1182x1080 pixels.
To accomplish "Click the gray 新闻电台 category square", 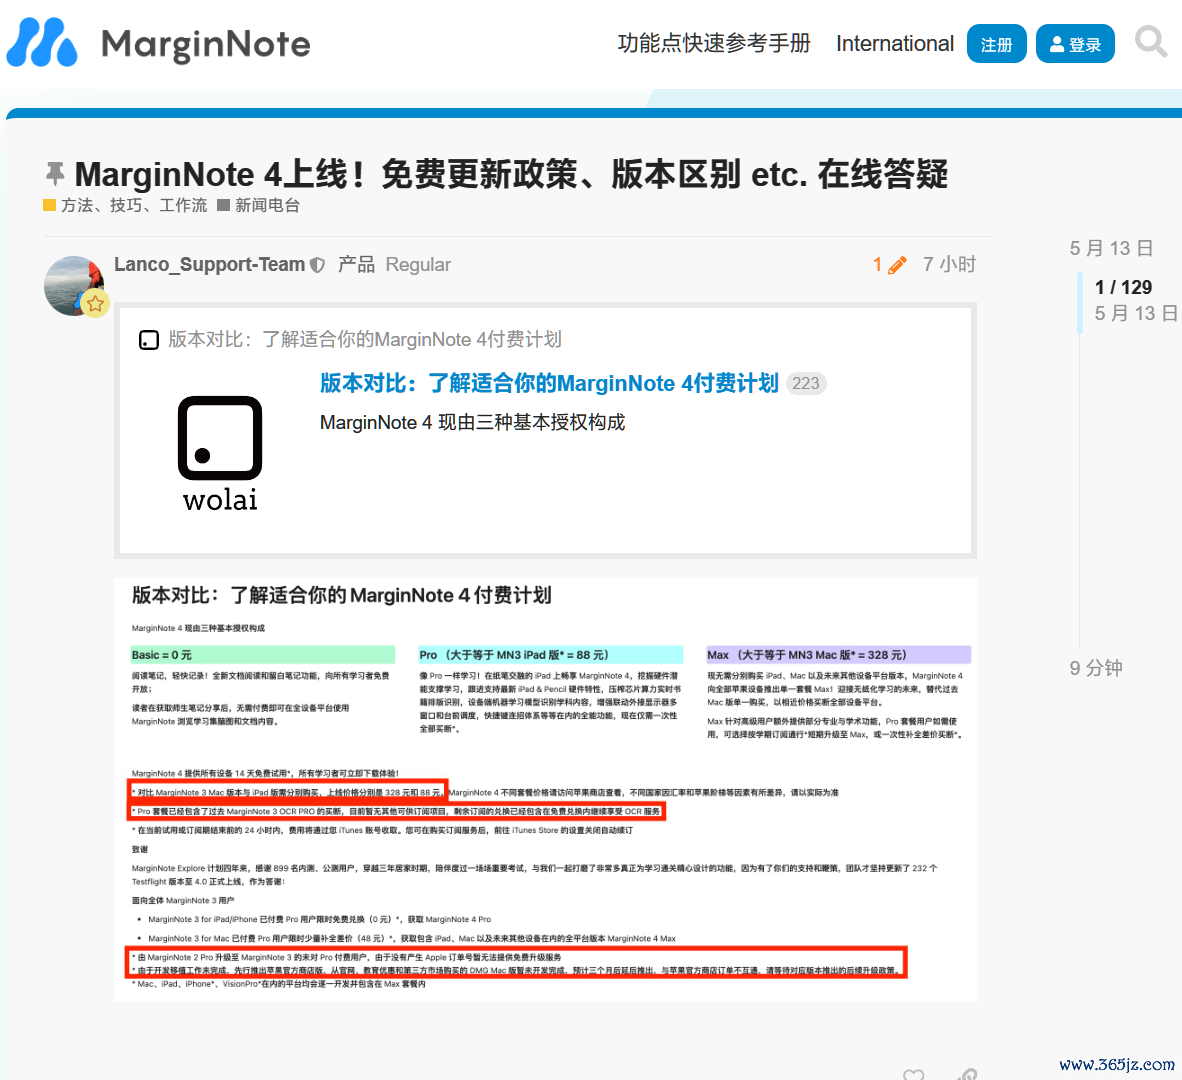I will (x=223, y=205).
